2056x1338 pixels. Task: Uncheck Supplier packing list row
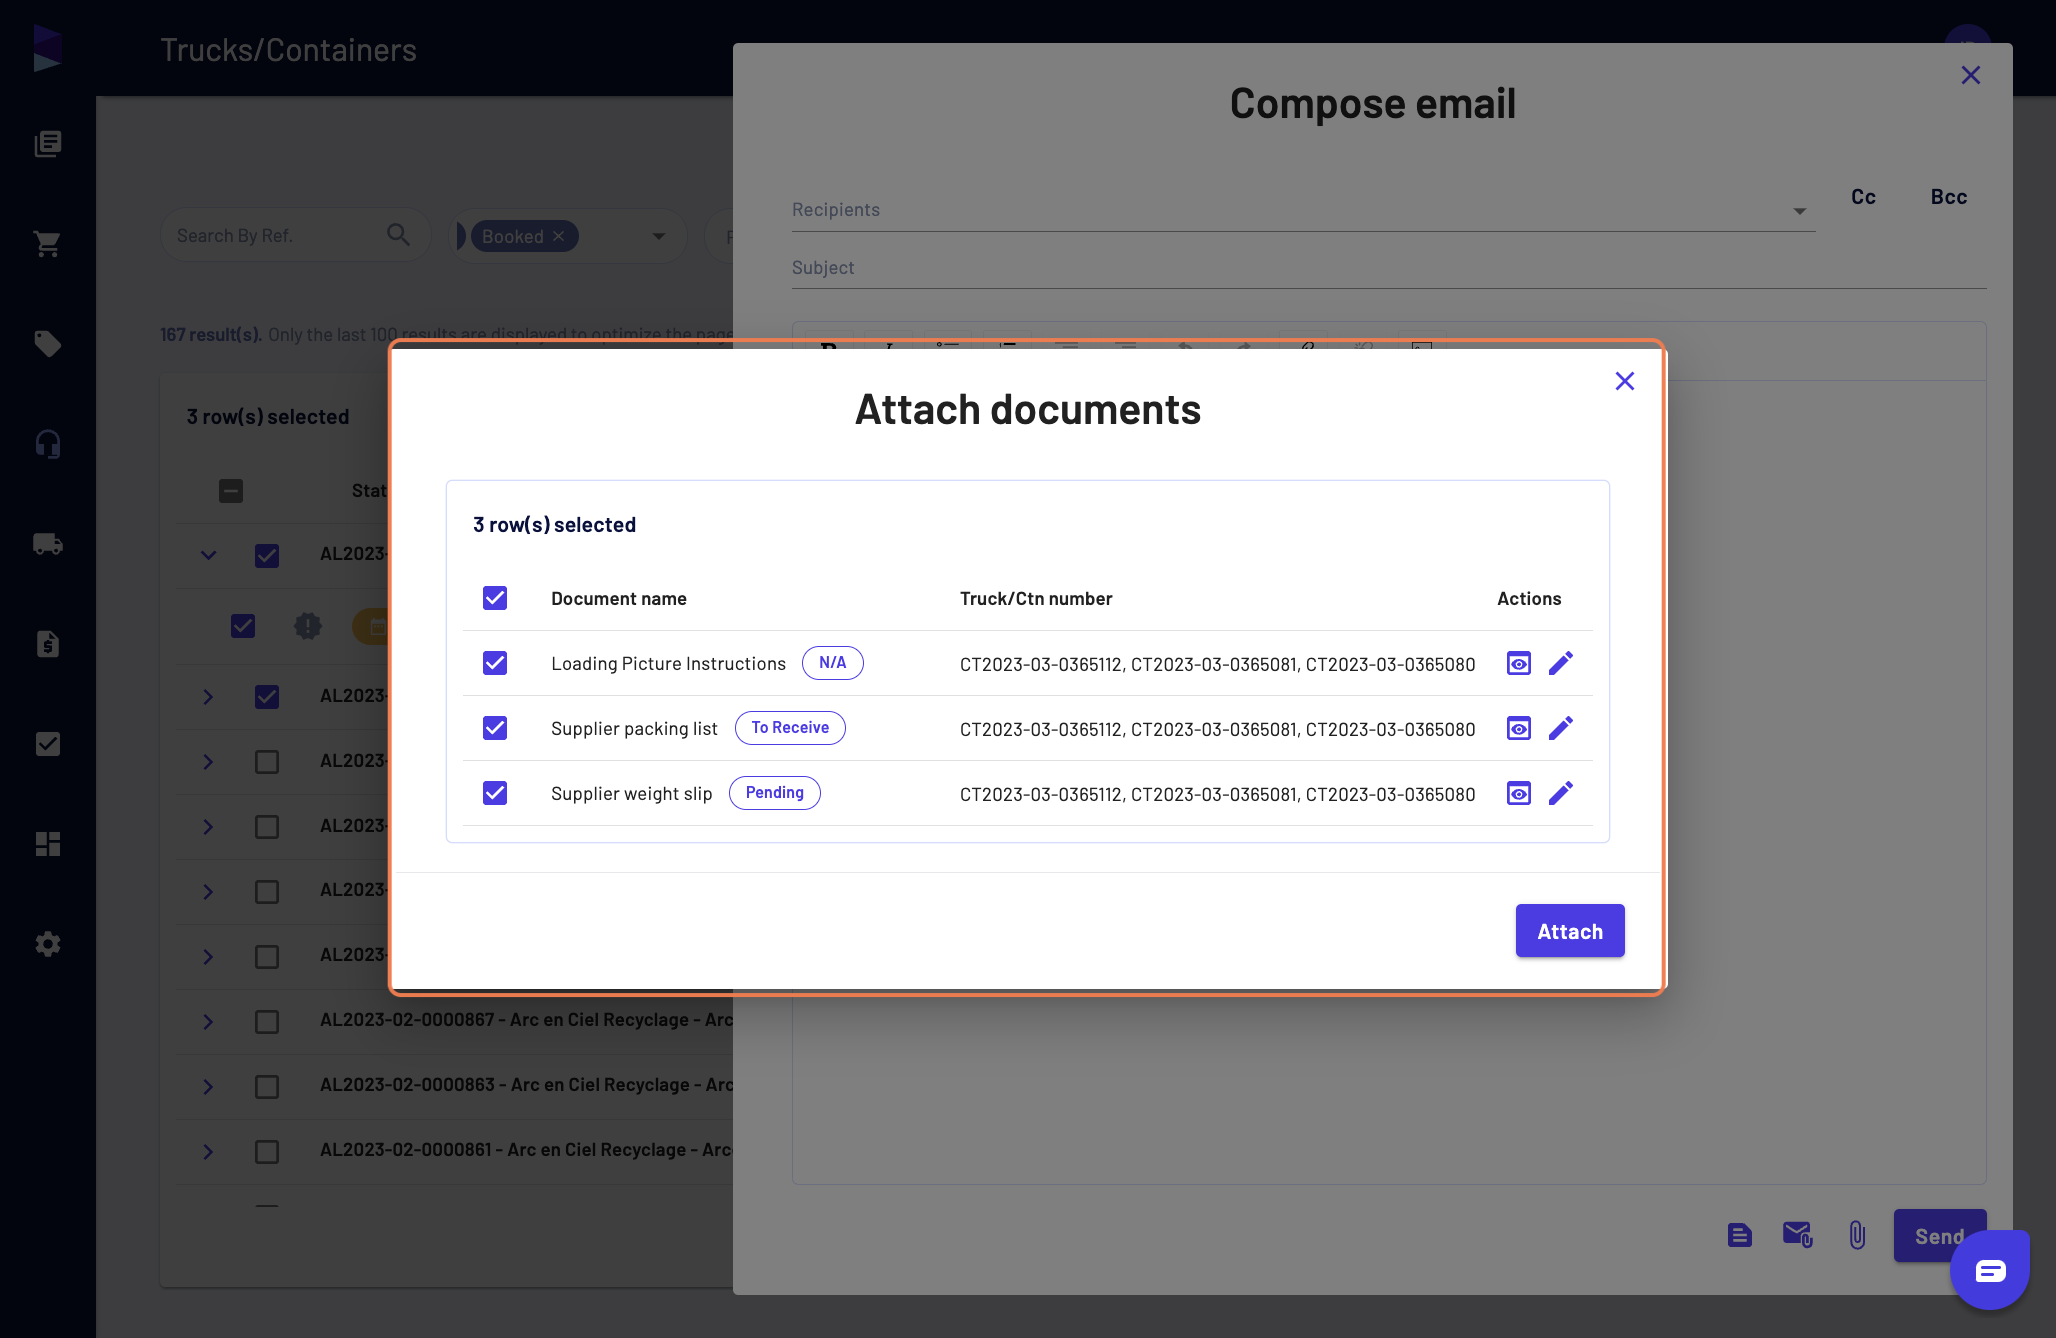click(495, 728)
